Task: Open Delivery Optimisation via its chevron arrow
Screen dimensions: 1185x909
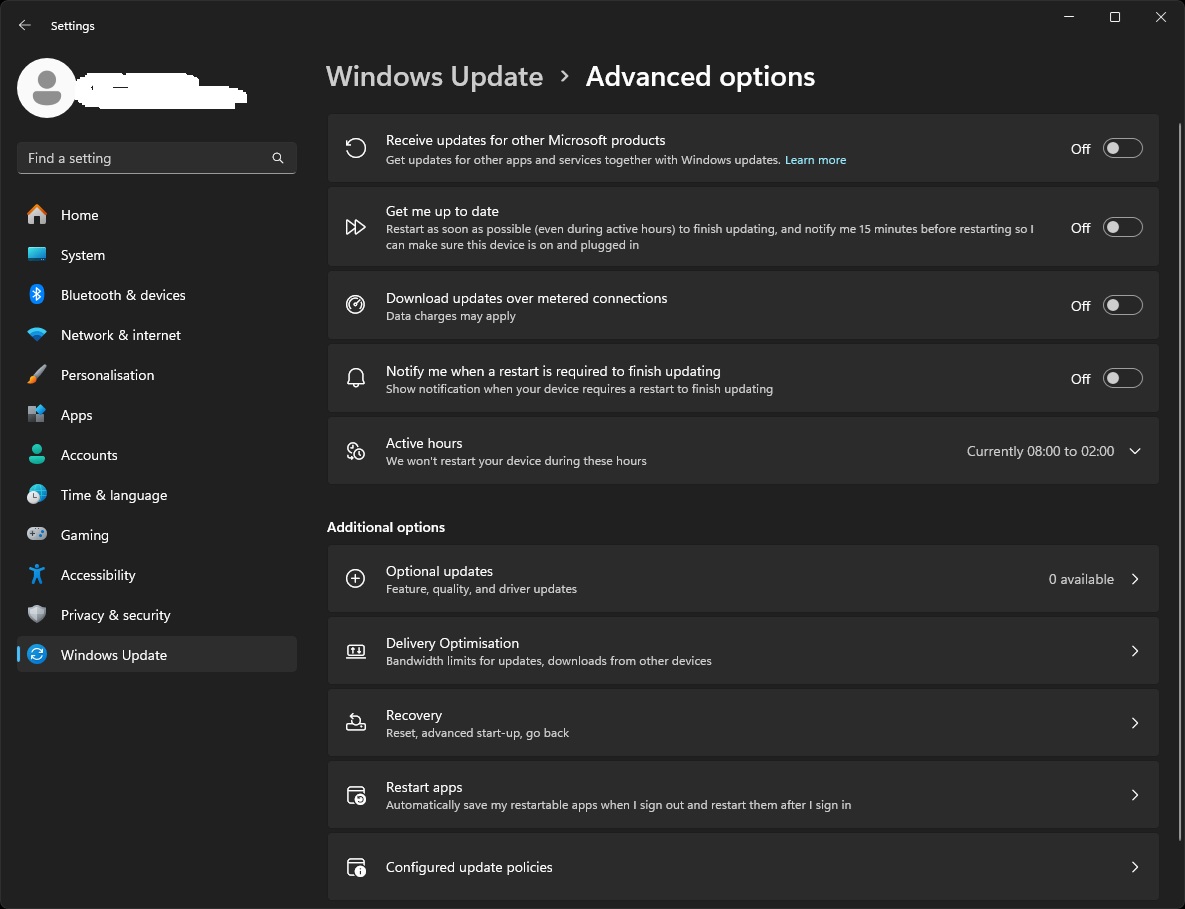Action: [x=1134, y=651]
